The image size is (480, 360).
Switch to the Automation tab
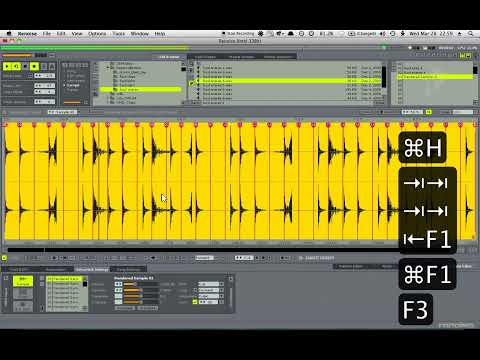point(55,269)
